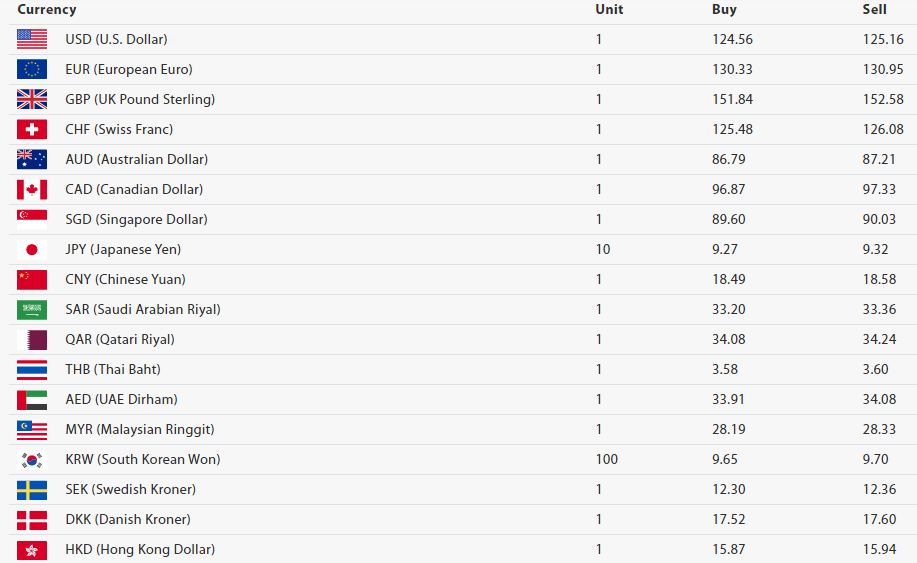
Task: Click the United States flag icon
Action: click(32, 39)
